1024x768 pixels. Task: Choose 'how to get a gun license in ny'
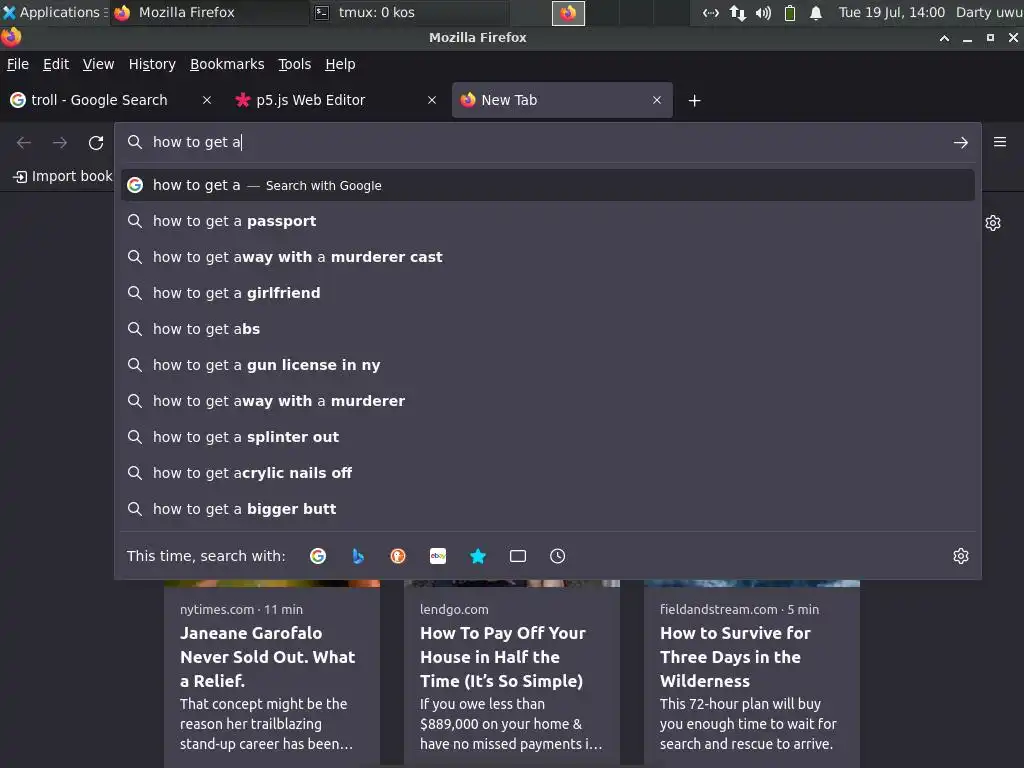coord(547,365)
